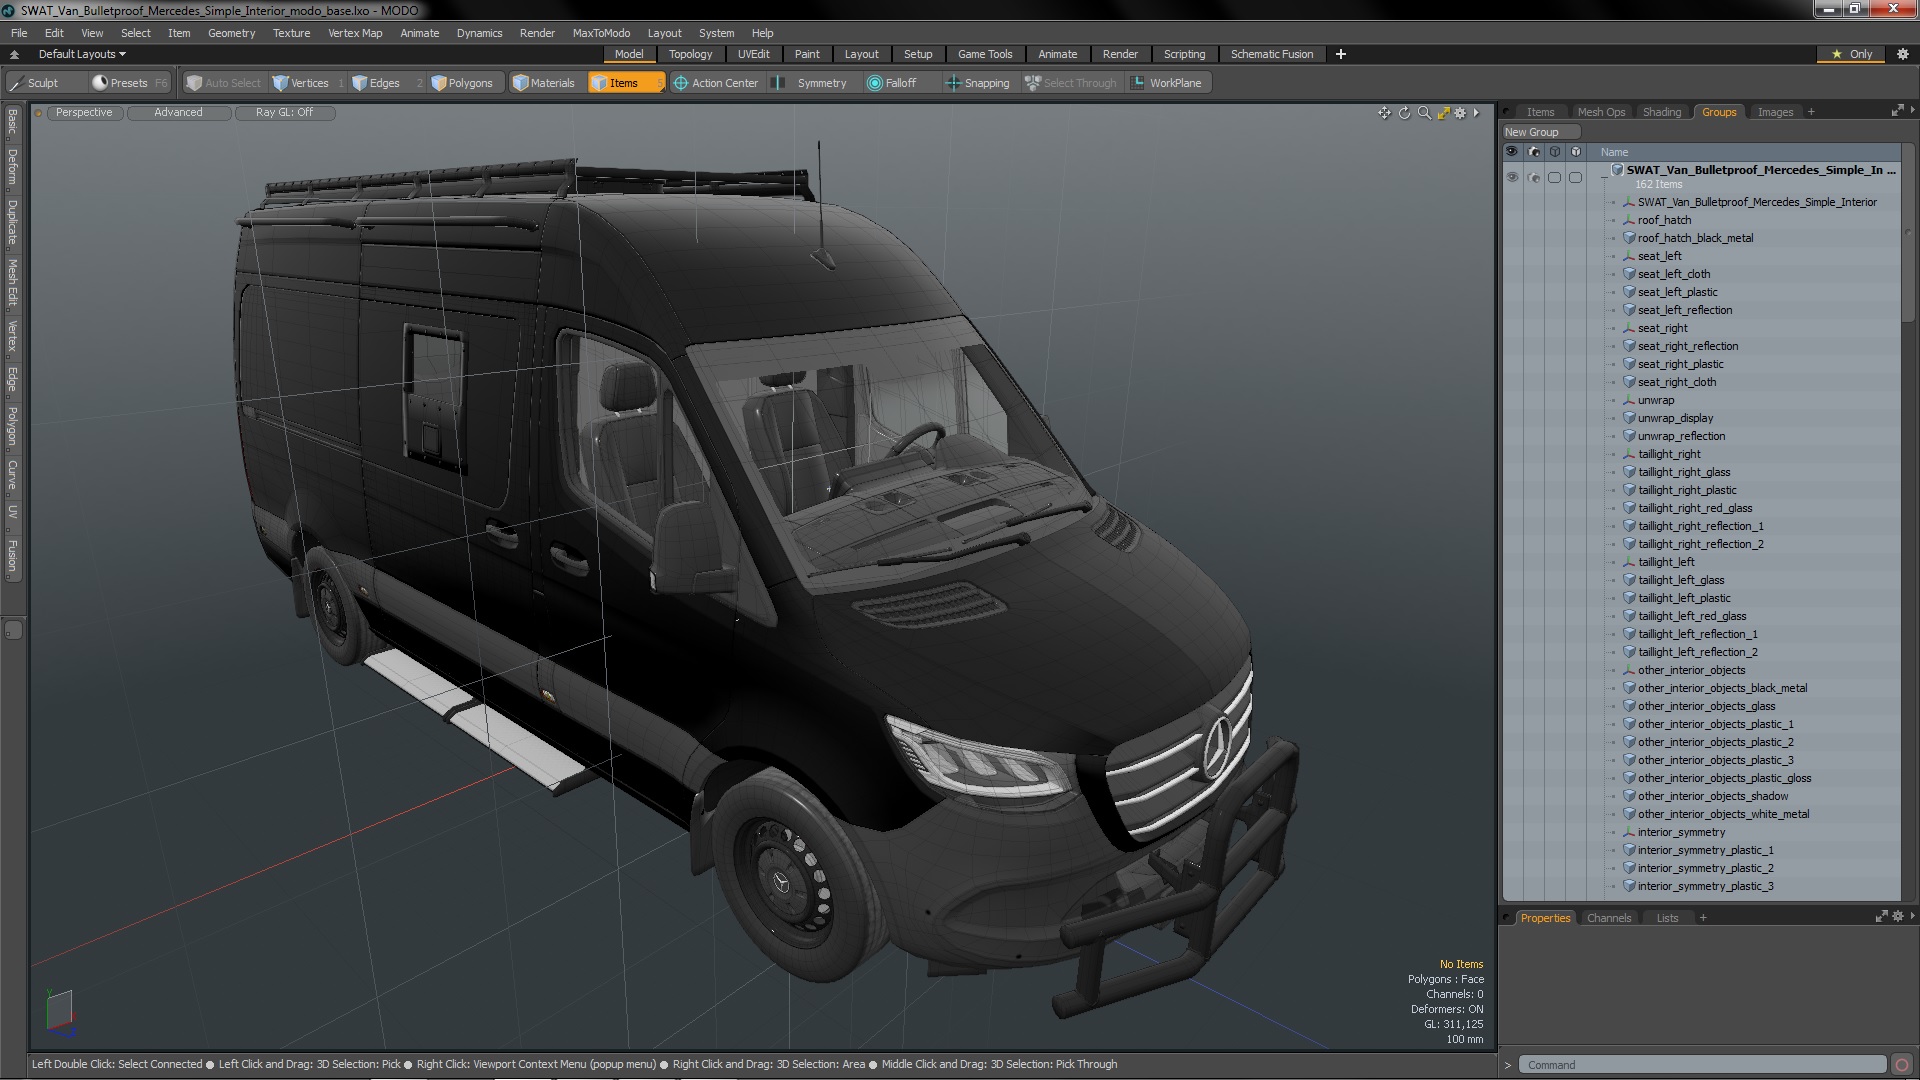Click the render camera column header
Viewport: 1920px width, 1080px height.
(1534, 152)
